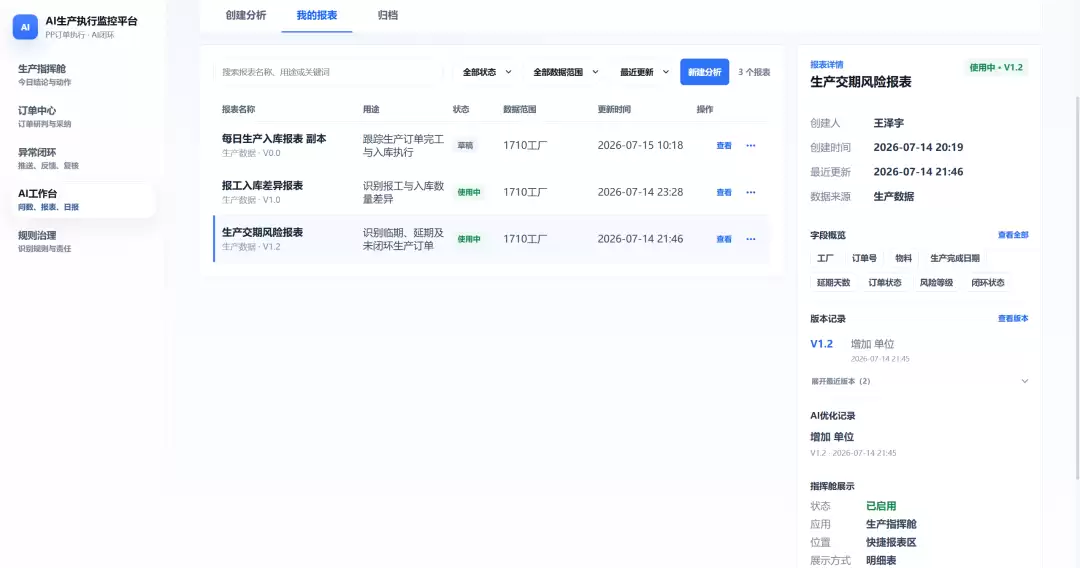Click 查看全部 in 字段概览
The width and height of the screenshot is (1080, 568).
(x=1012, y=235)
